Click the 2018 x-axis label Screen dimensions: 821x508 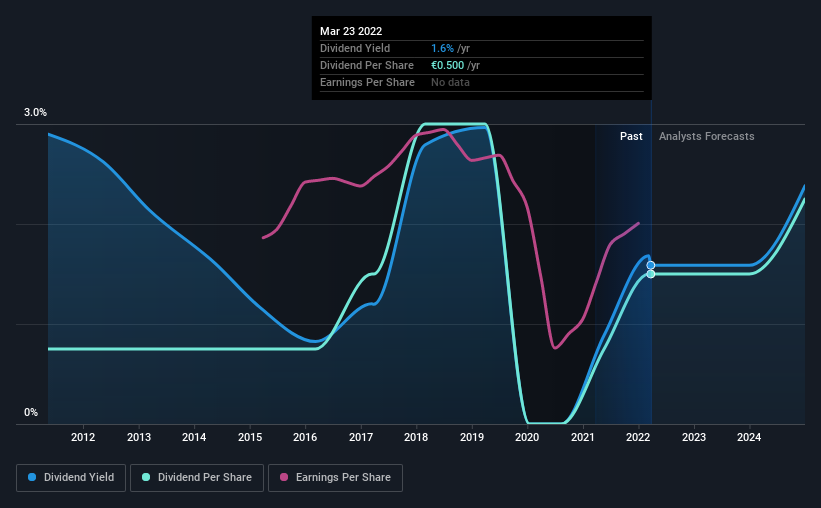point(416,437)
